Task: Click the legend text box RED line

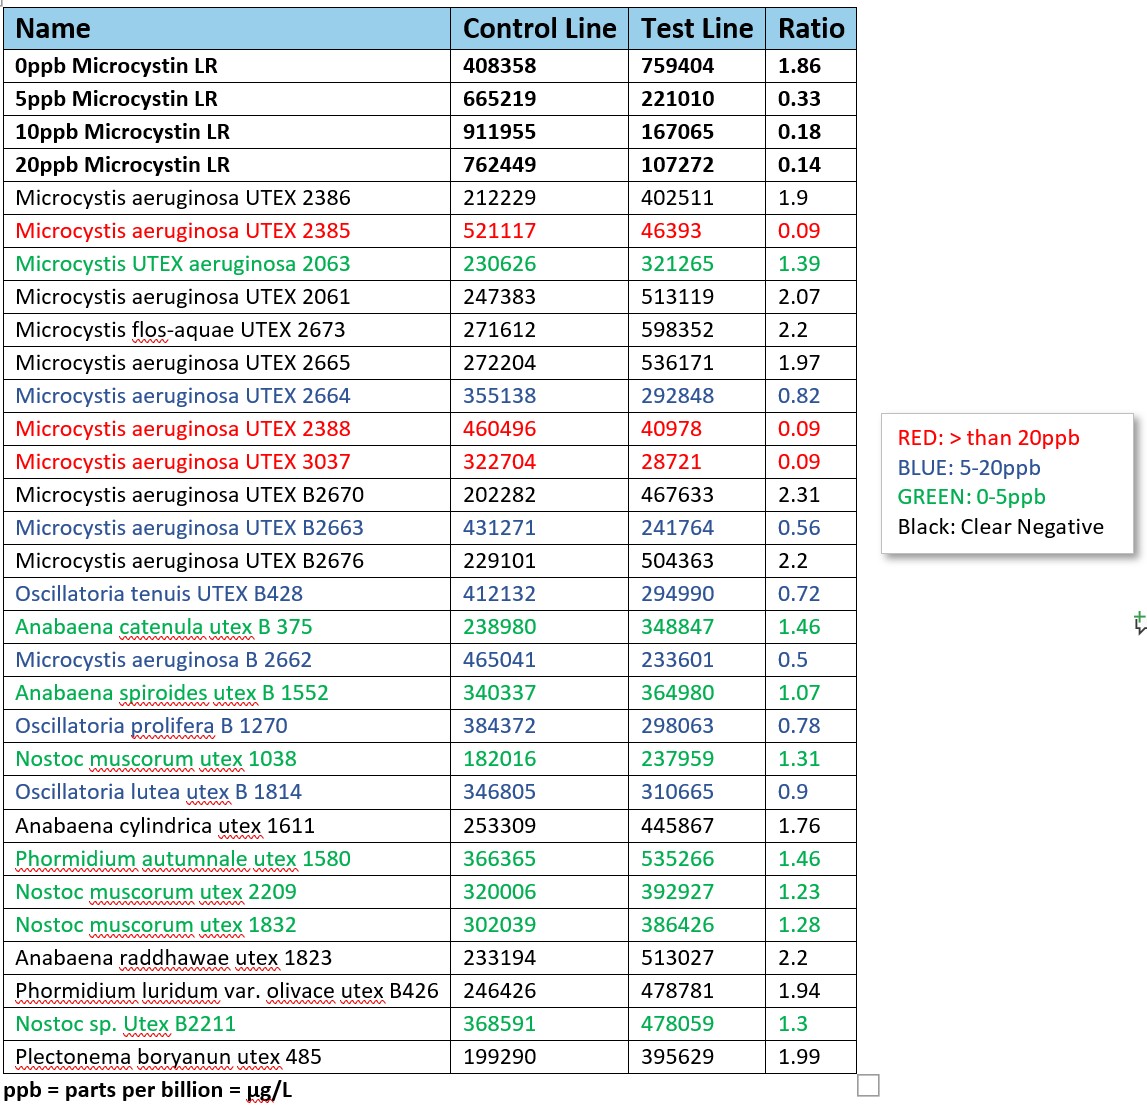Action: [988, 438]
